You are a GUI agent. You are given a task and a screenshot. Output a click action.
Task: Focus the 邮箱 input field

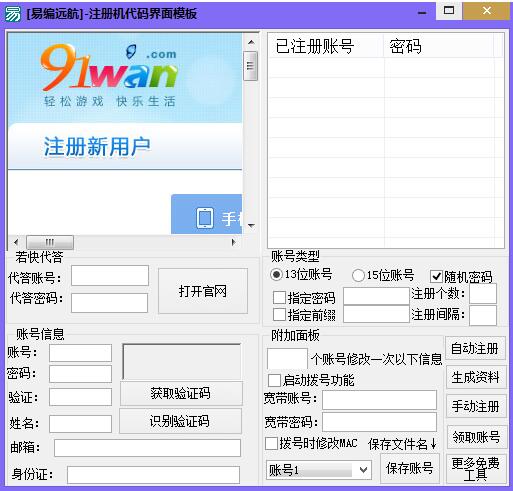tap(147, 448)
